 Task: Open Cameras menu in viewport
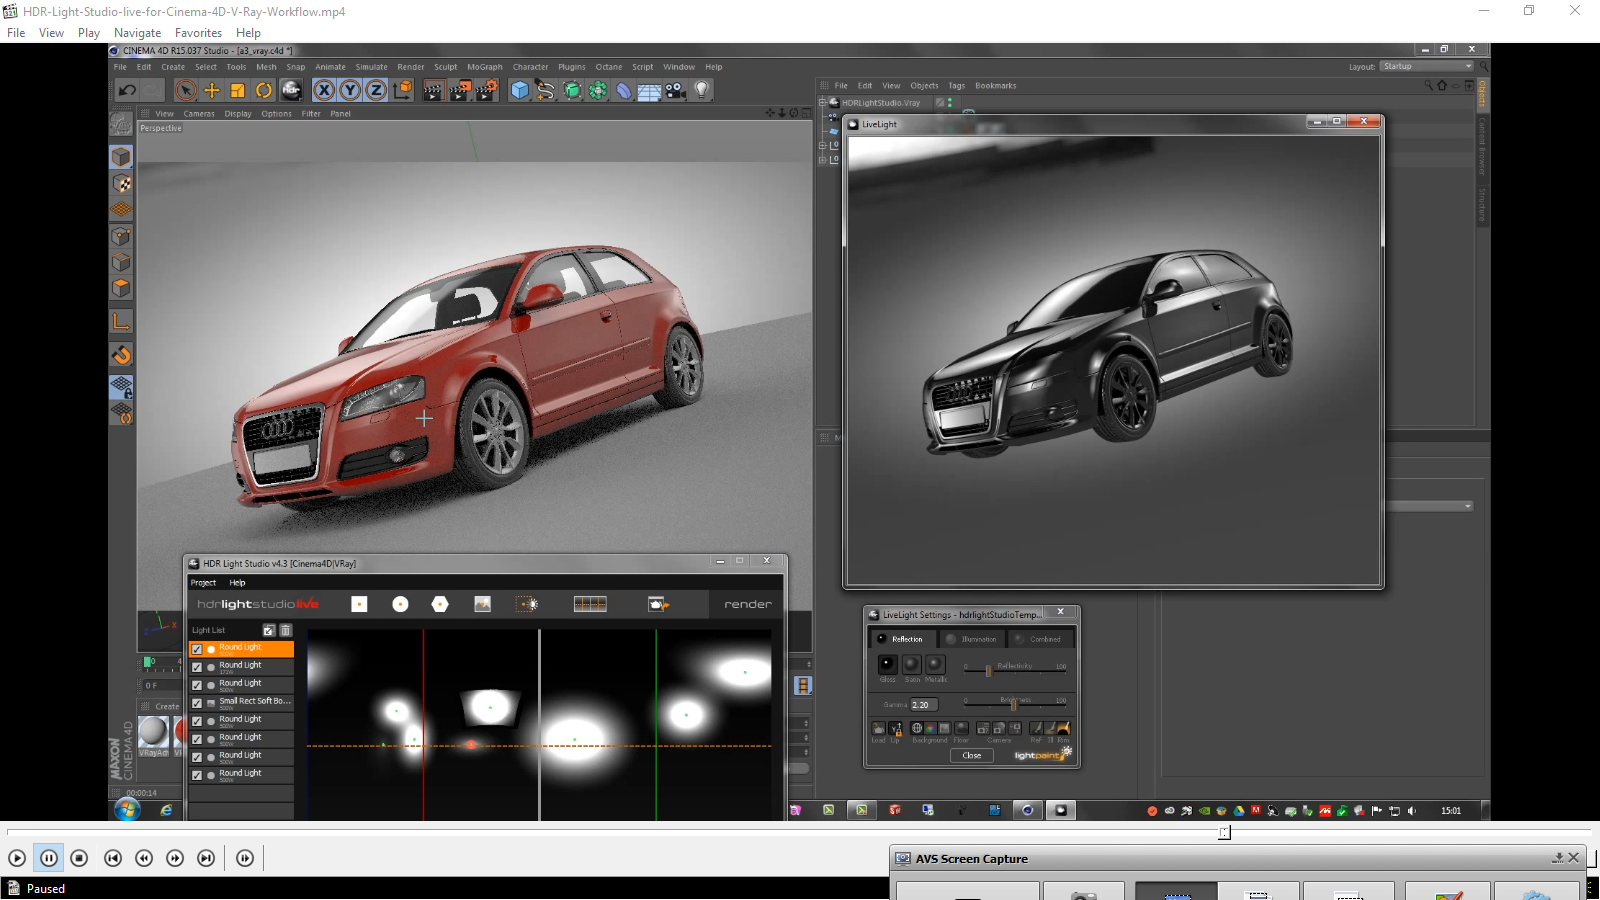[199, 114]
